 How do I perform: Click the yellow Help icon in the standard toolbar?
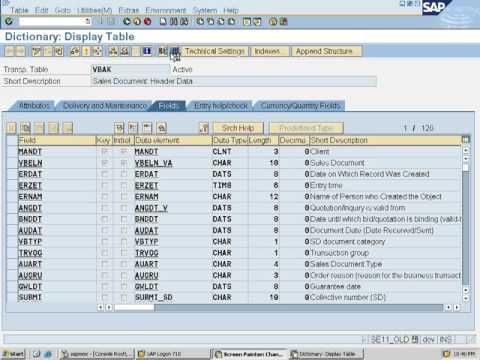(273, 22)
